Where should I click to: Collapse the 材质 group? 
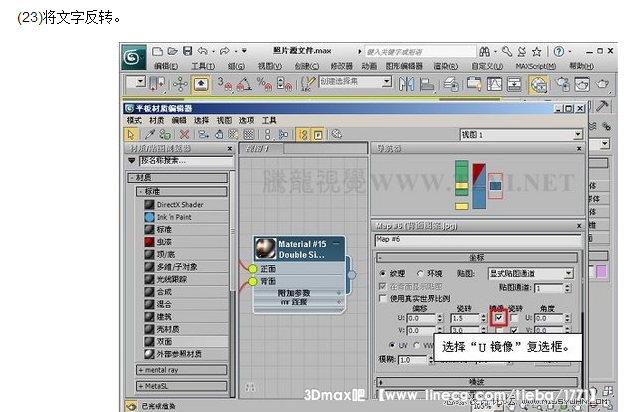(178, 178)
